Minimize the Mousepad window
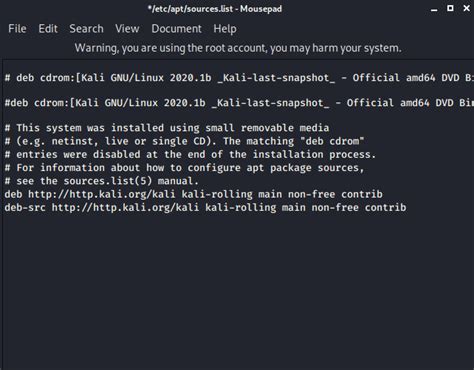 (x=434, y=10)
